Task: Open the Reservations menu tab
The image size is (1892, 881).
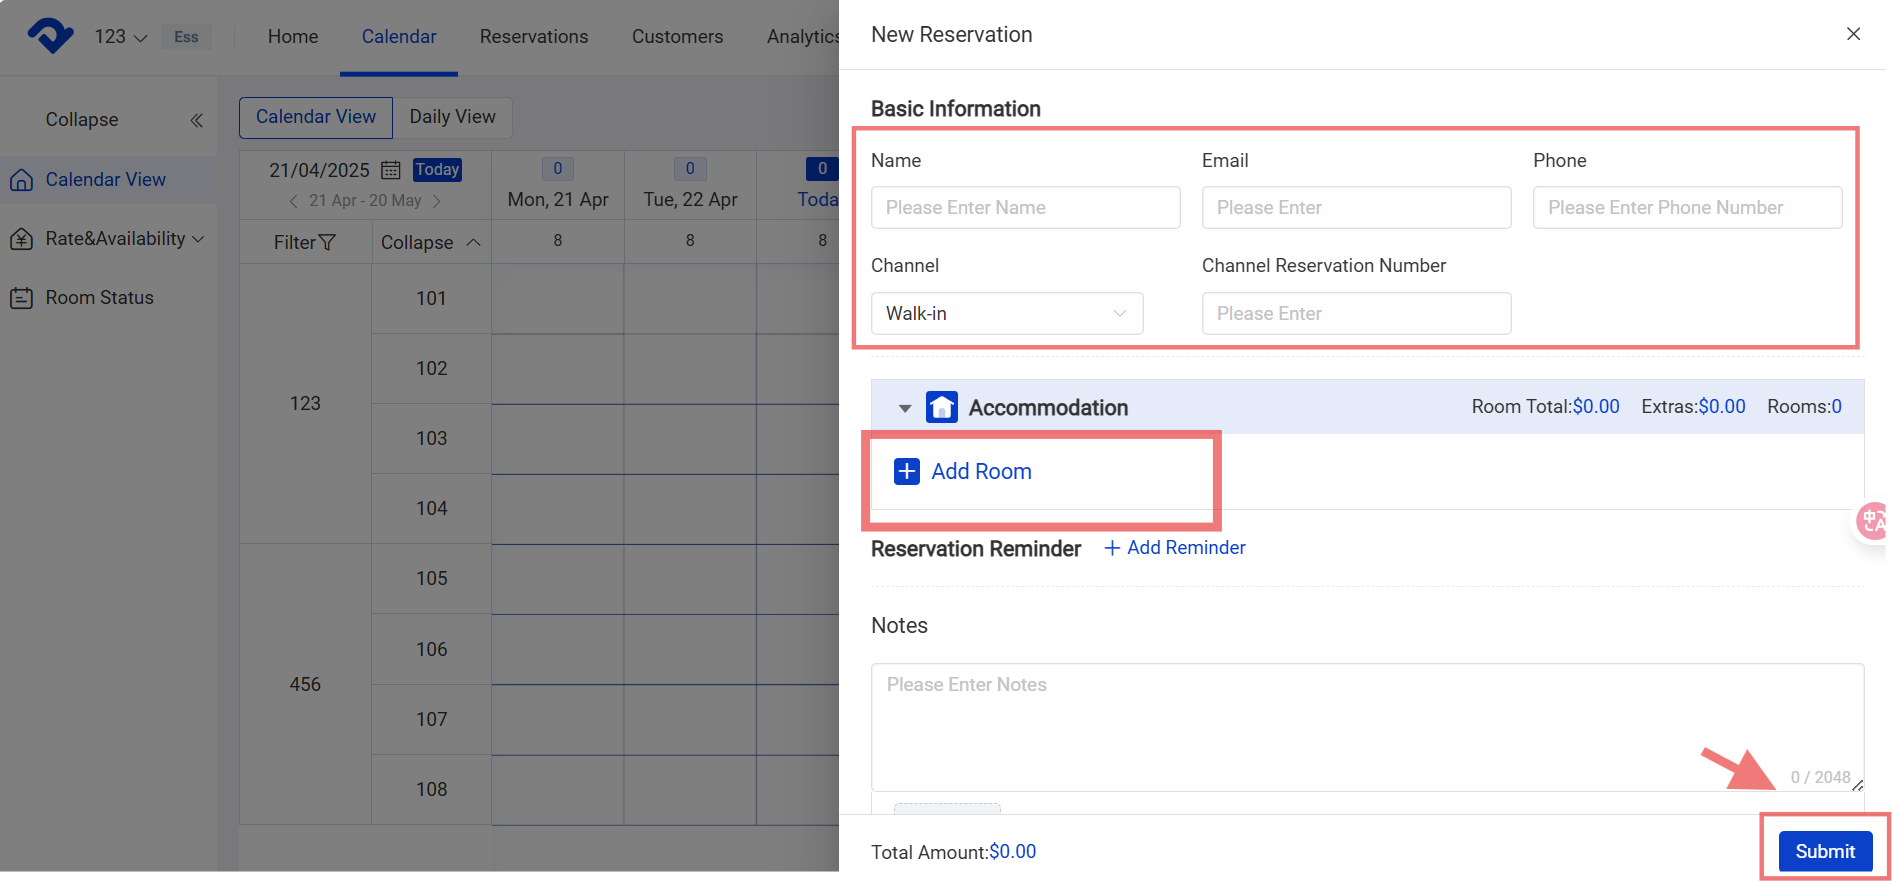Action: [533, 37]
